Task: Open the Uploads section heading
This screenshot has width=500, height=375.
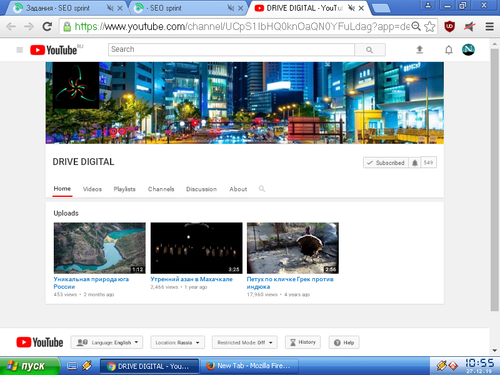Action: [66, 213]
